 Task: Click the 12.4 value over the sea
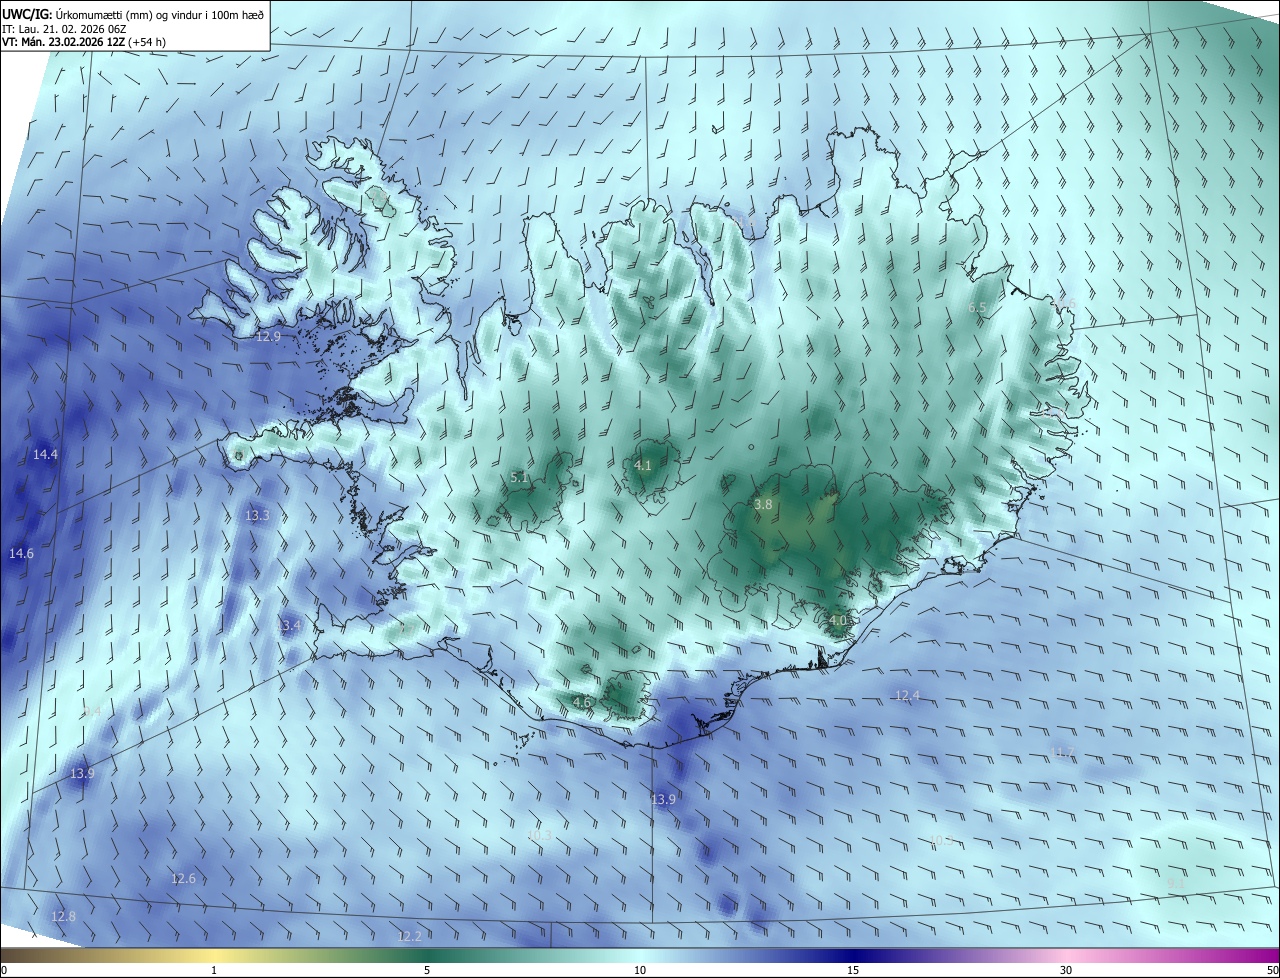(x=907, y=695)
